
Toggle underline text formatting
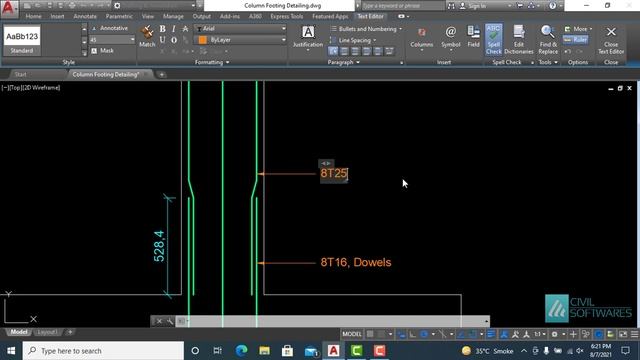click(162, 40)
